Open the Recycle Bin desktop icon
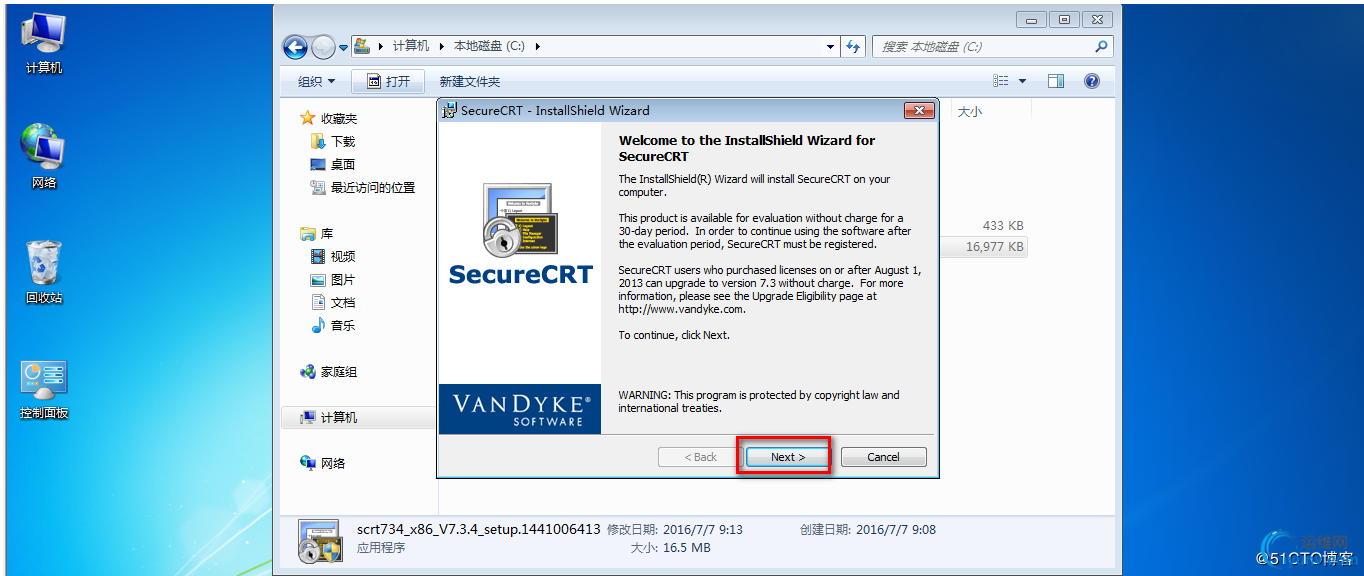This screenshot has width=1364, height=576. [43, 272]
